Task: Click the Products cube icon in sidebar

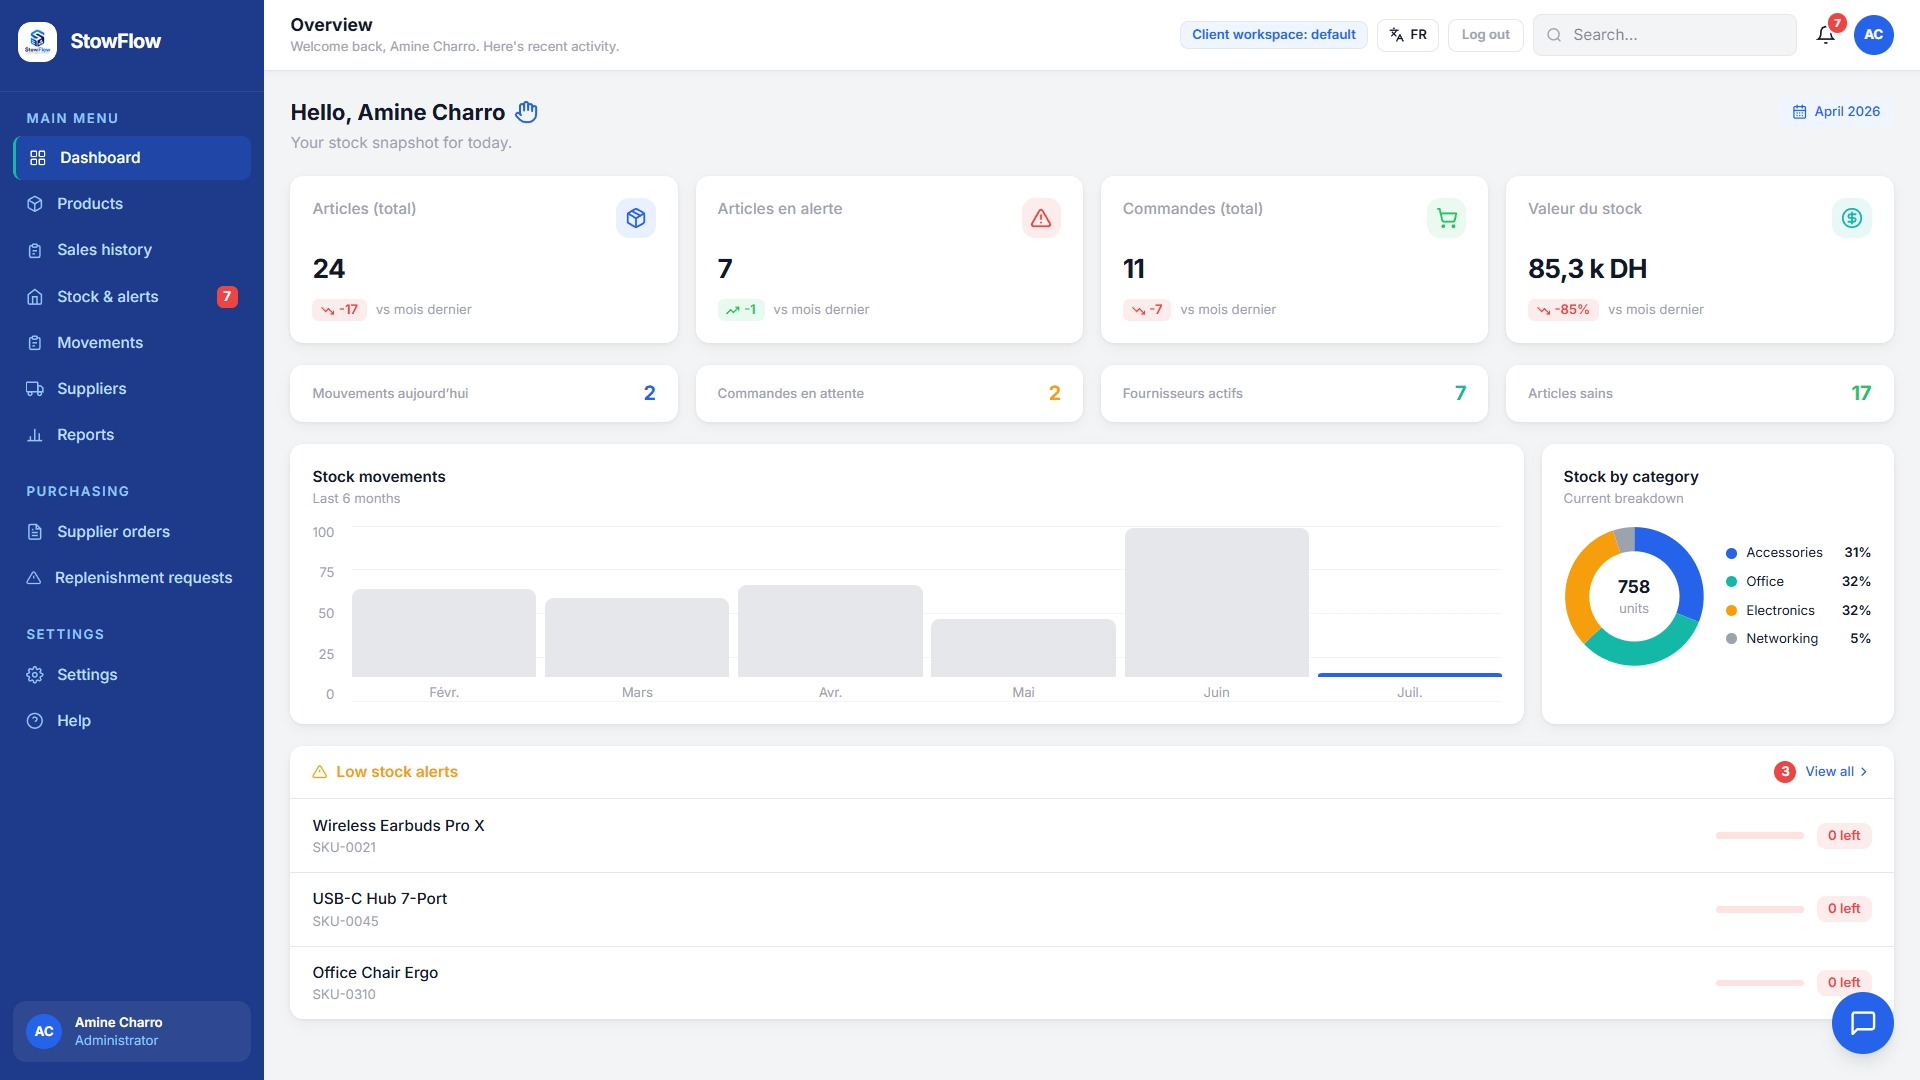Action: (x=35, y=204)
